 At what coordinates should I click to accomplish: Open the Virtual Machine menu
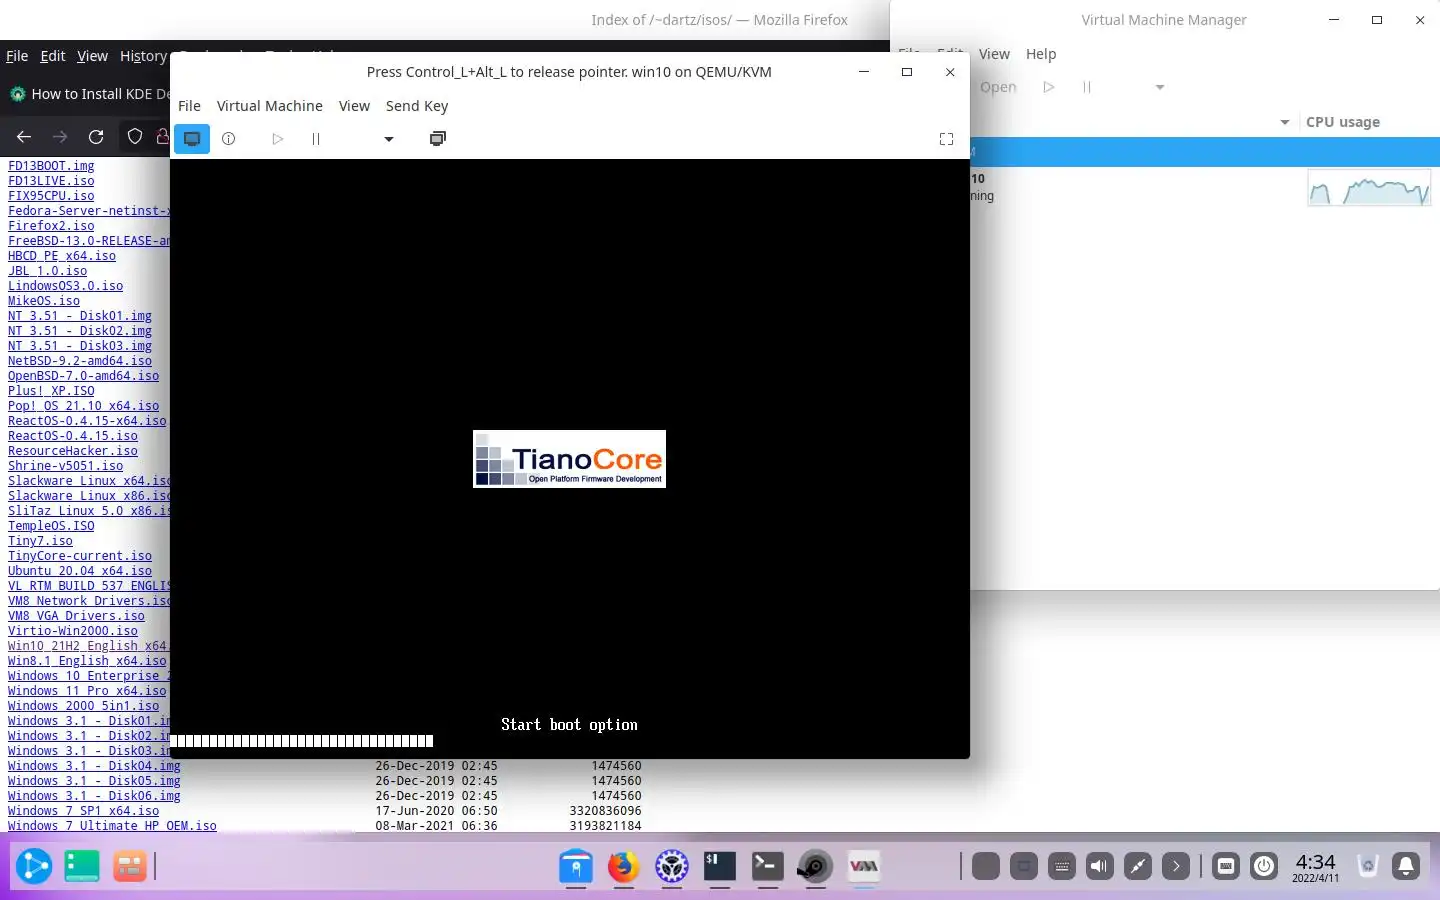point(270,106)
